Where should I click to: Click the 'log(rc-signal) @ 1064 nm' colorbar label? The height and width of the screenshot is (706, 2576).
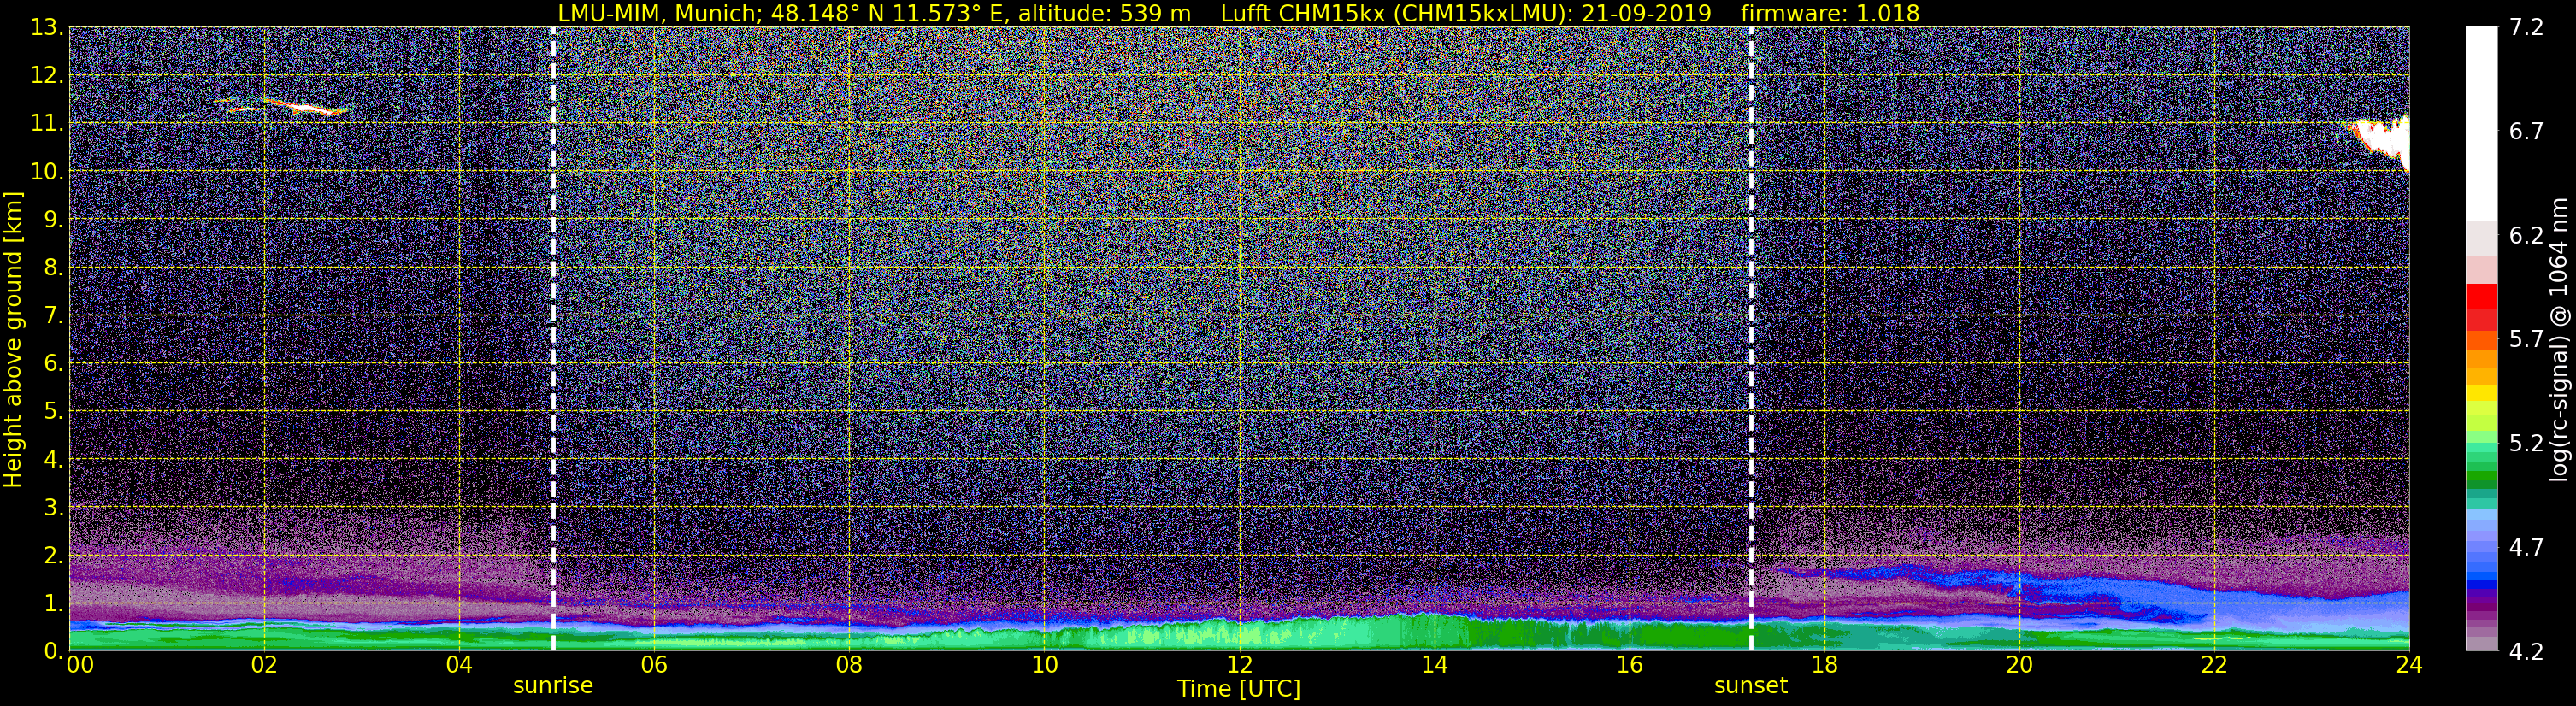point(2558,340)
